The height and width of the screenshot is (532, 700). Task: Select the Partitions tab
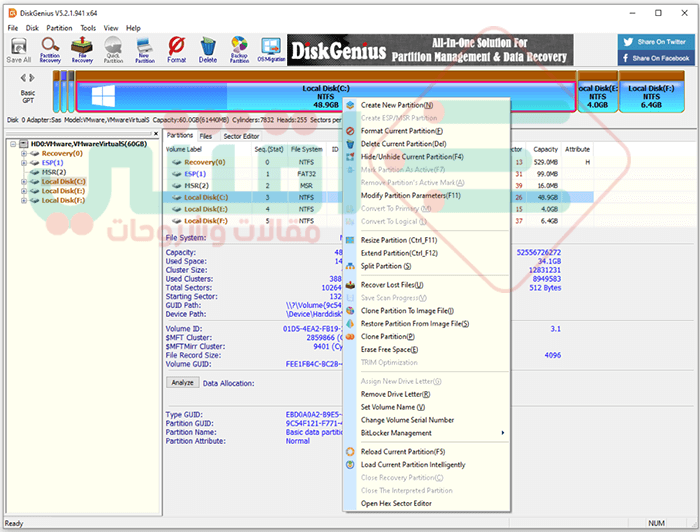point(180,135)
